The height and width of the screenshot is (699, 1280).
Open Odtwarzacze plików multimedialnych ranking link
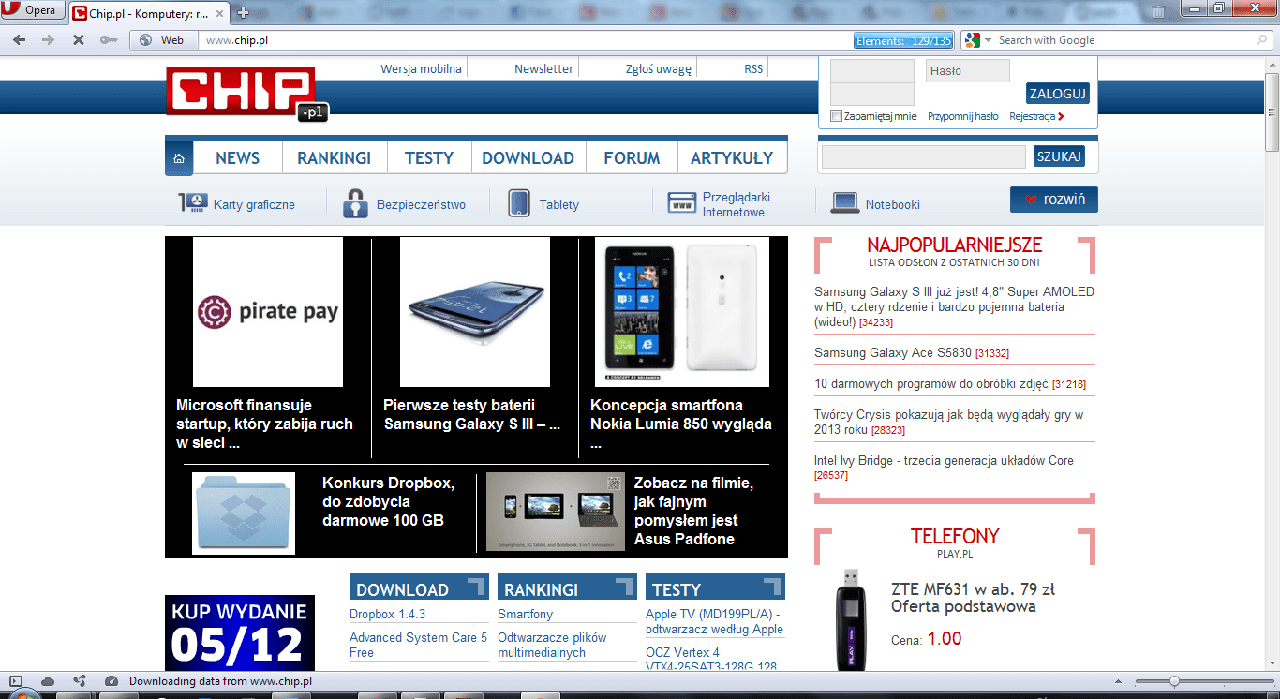pos(552,645)
